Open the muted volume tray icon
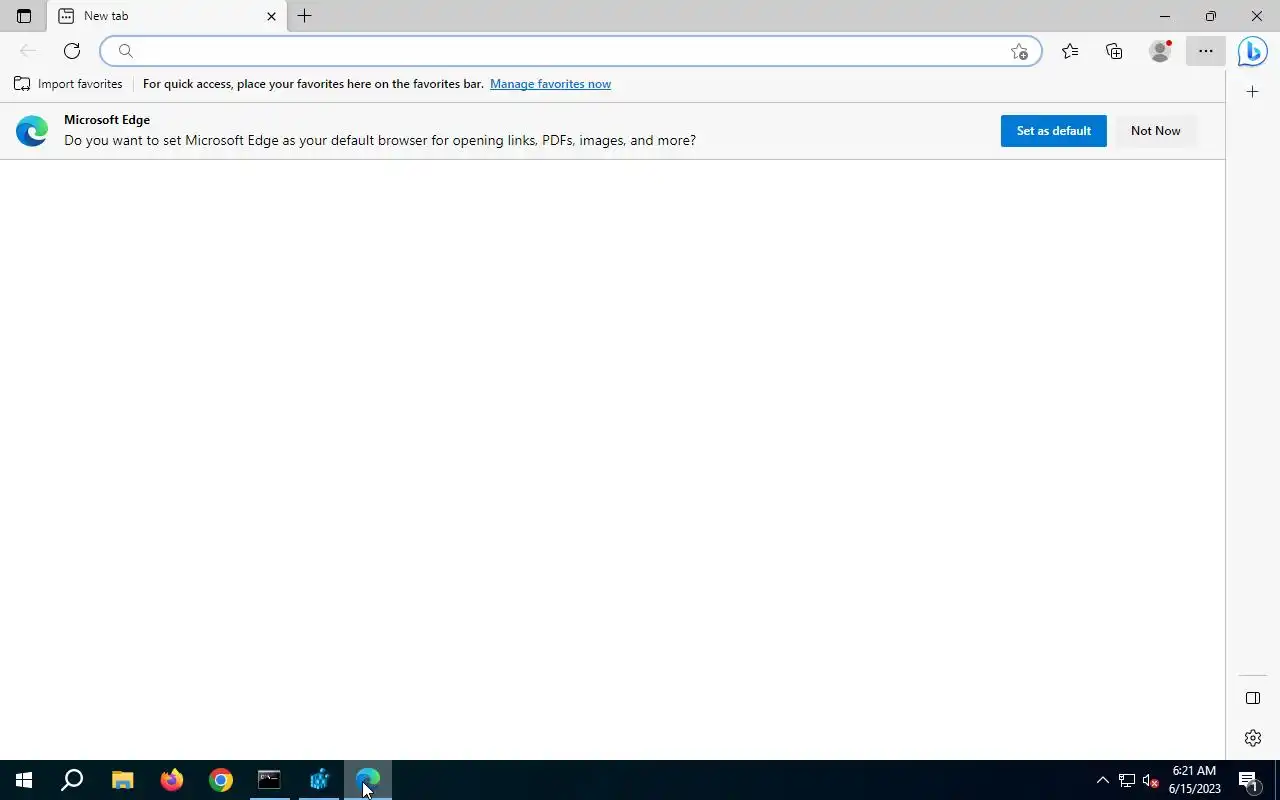1280x800 pixels. coord(1151,780)
